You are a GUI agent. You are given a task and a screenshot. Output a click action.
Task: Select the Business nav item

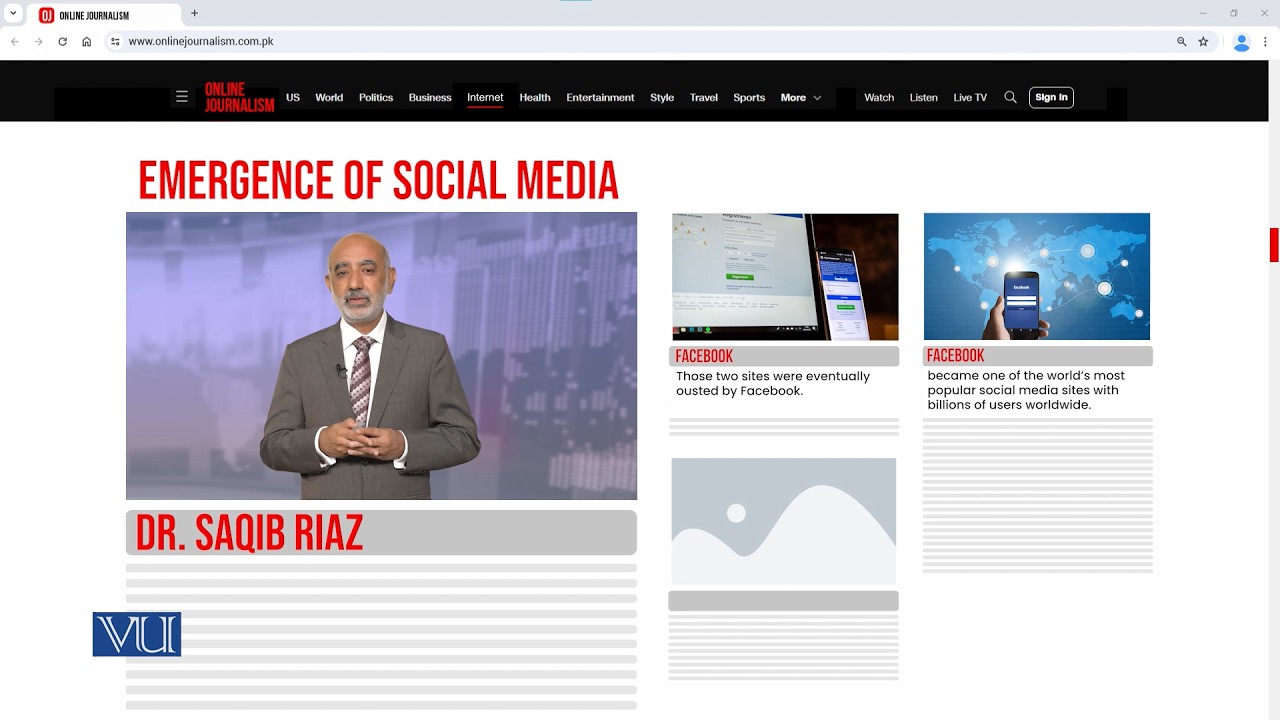[430, 97]
